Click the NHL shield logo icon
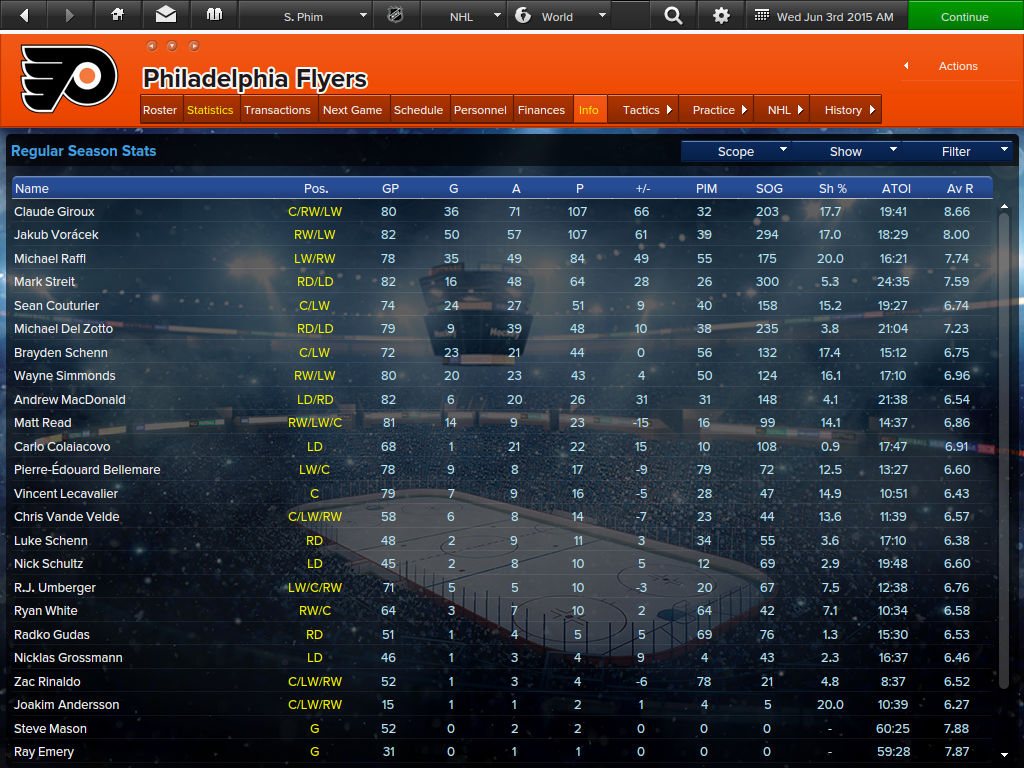Viewport: 1024px width, 768px height. click(396, 15)
